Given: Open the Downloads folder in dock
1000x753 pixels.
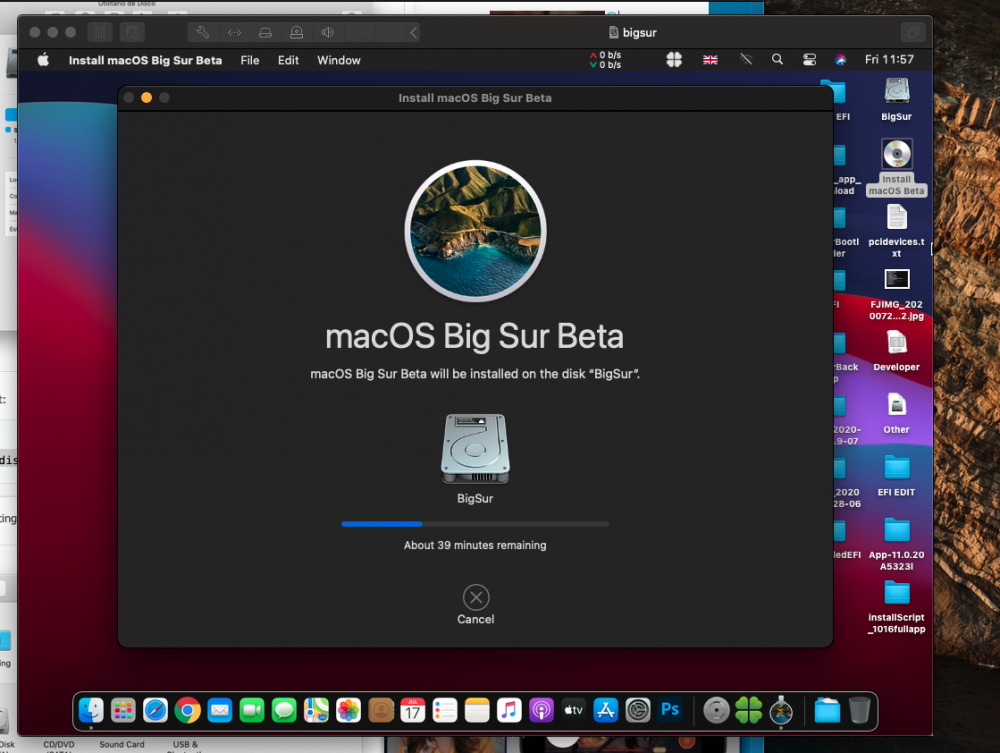Looking at the screenshot, I should [827, 710].
